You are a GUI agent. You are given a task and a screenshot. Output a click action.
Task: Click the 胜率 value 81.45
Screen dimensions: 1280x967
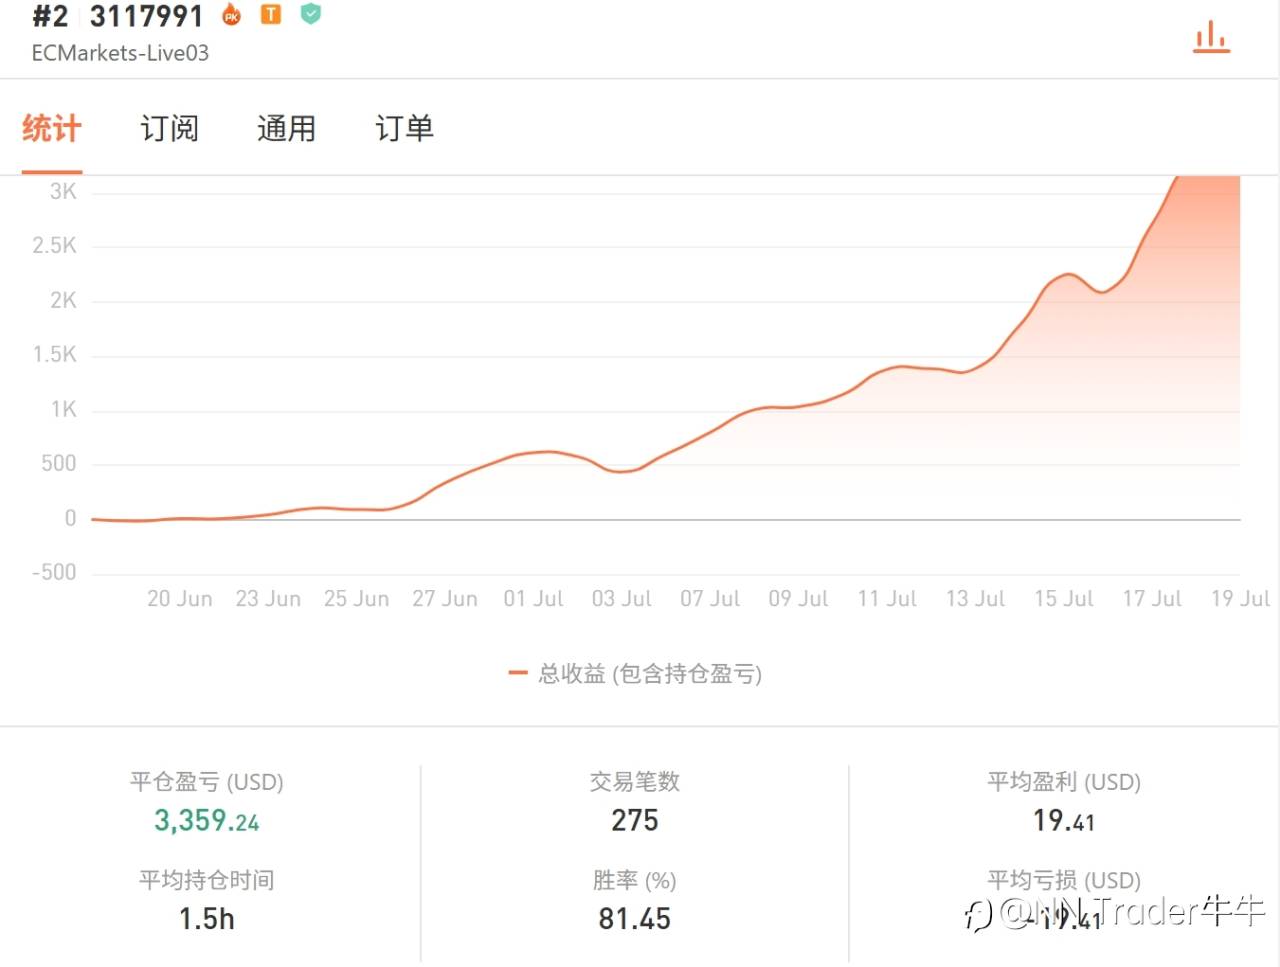click(635, 918)
